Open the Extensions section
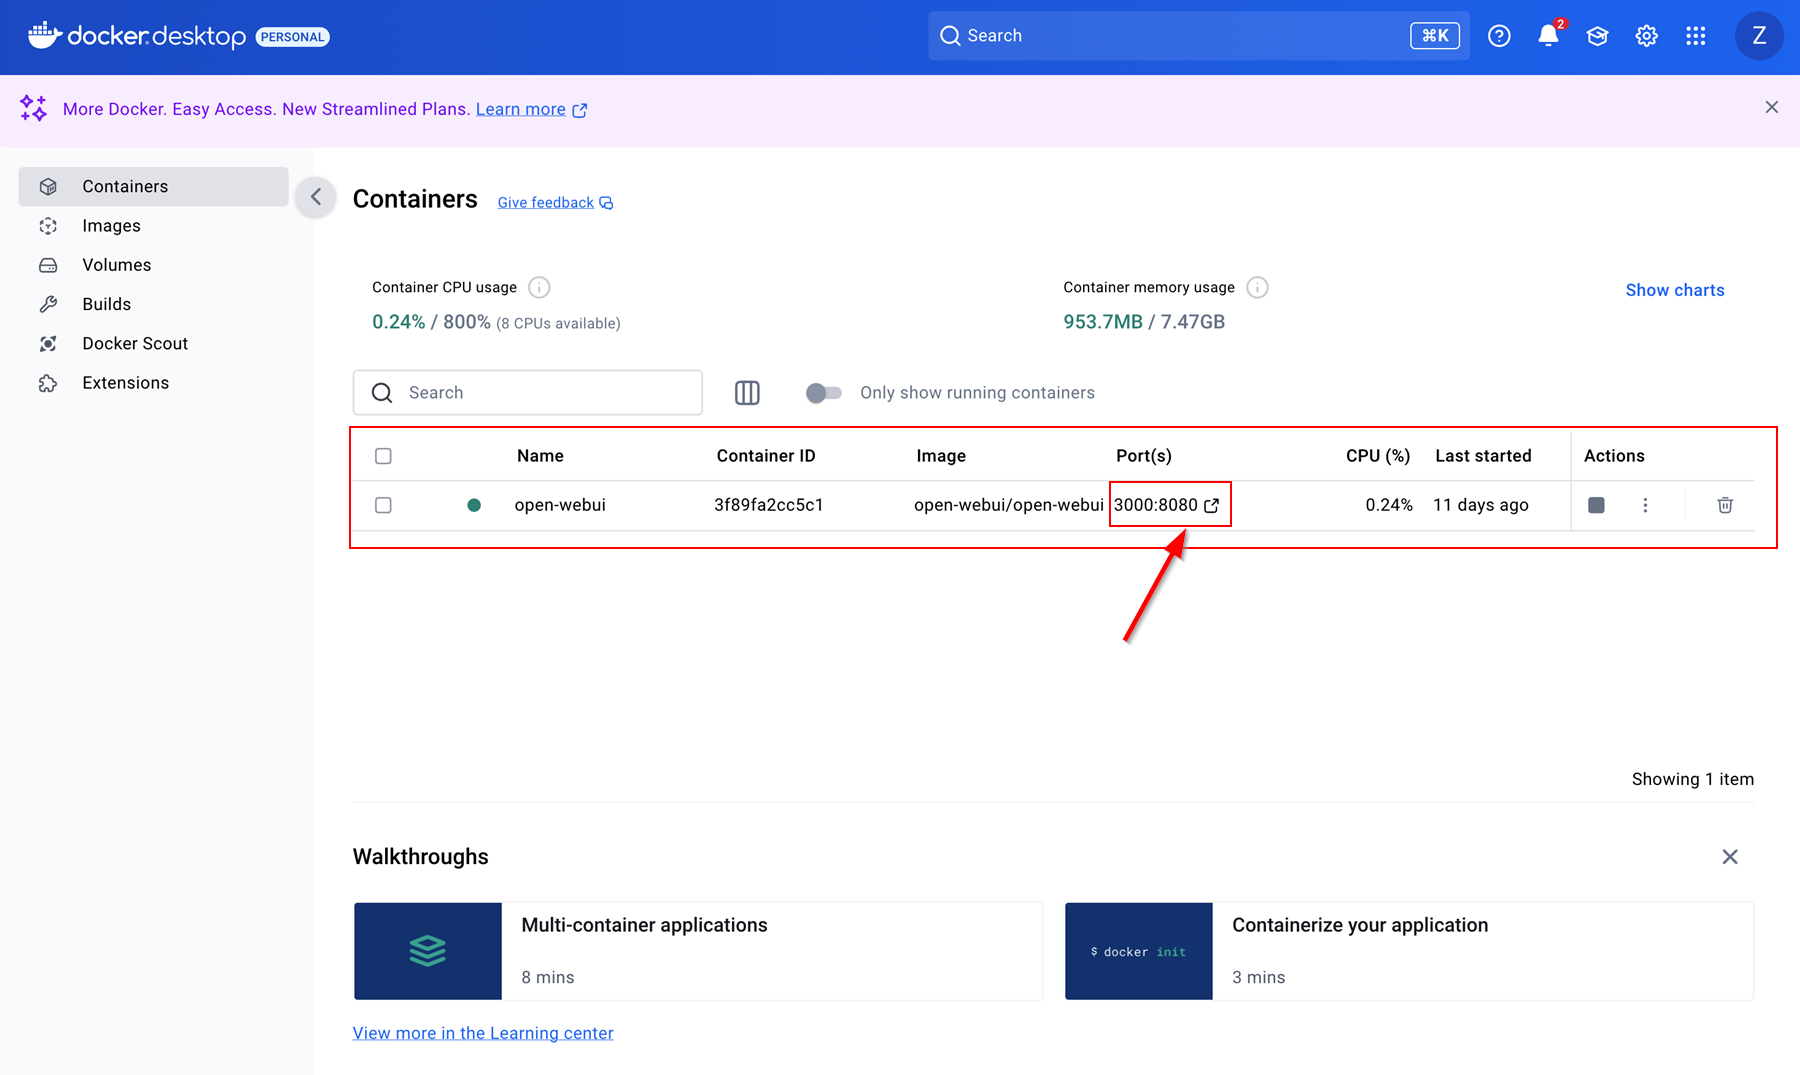Image resolution: width=1800 pixels, height=1075 pixels. pyautogui.click(x=125, y=382)
